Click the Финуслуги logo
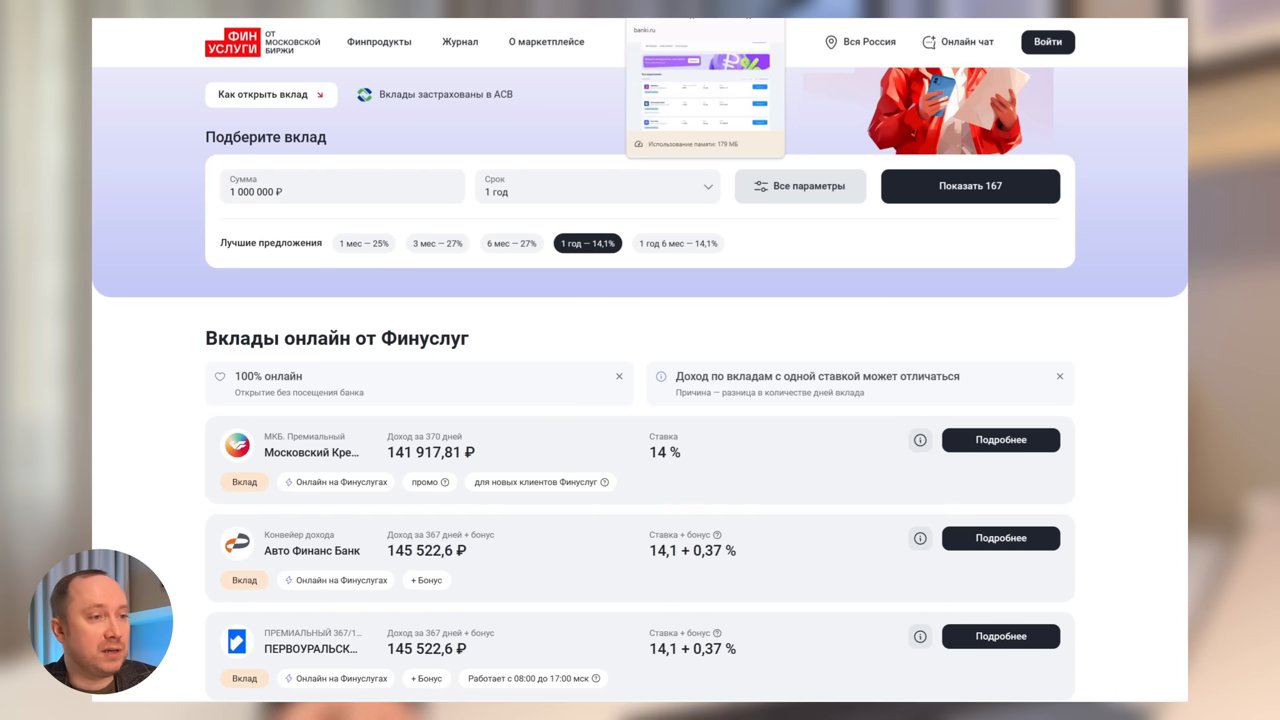This screenshot has height=720, width=1280. [262, 42]
